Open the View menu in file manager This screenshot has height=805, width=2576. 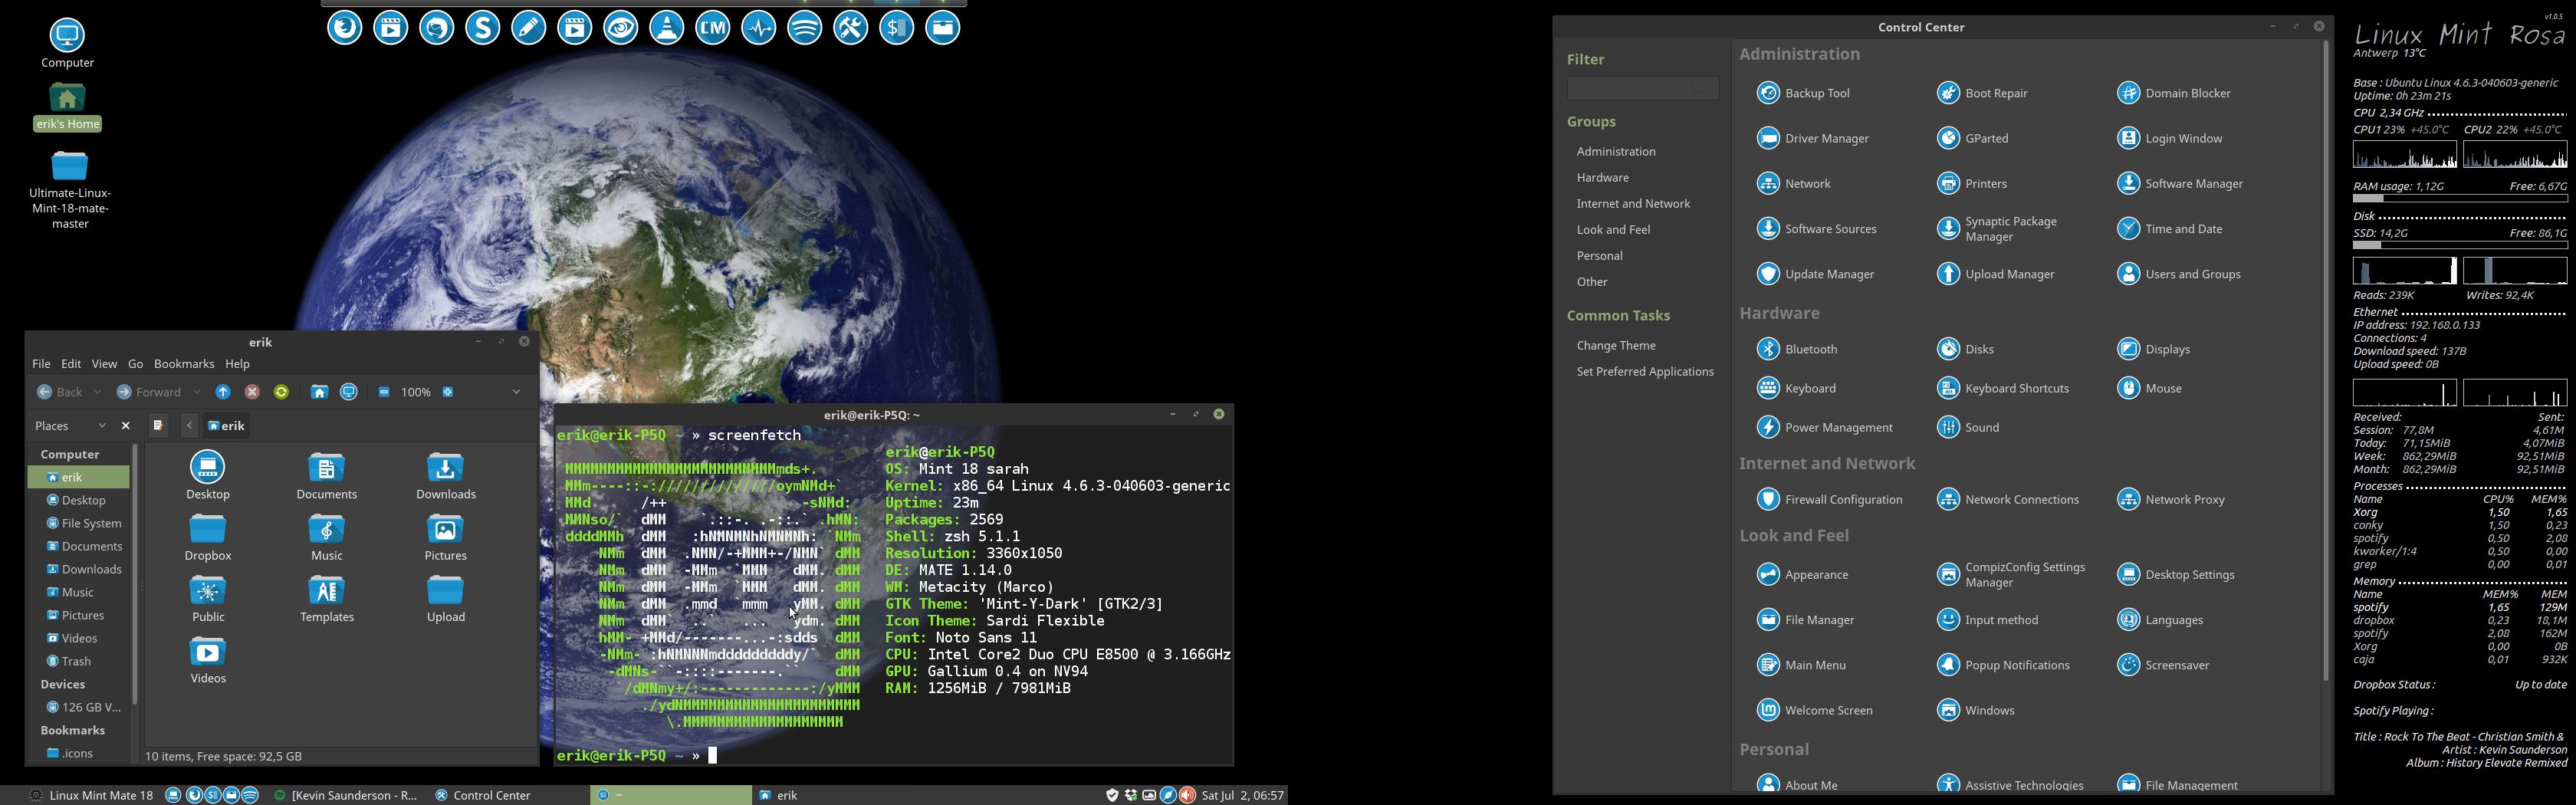(104, 364)
